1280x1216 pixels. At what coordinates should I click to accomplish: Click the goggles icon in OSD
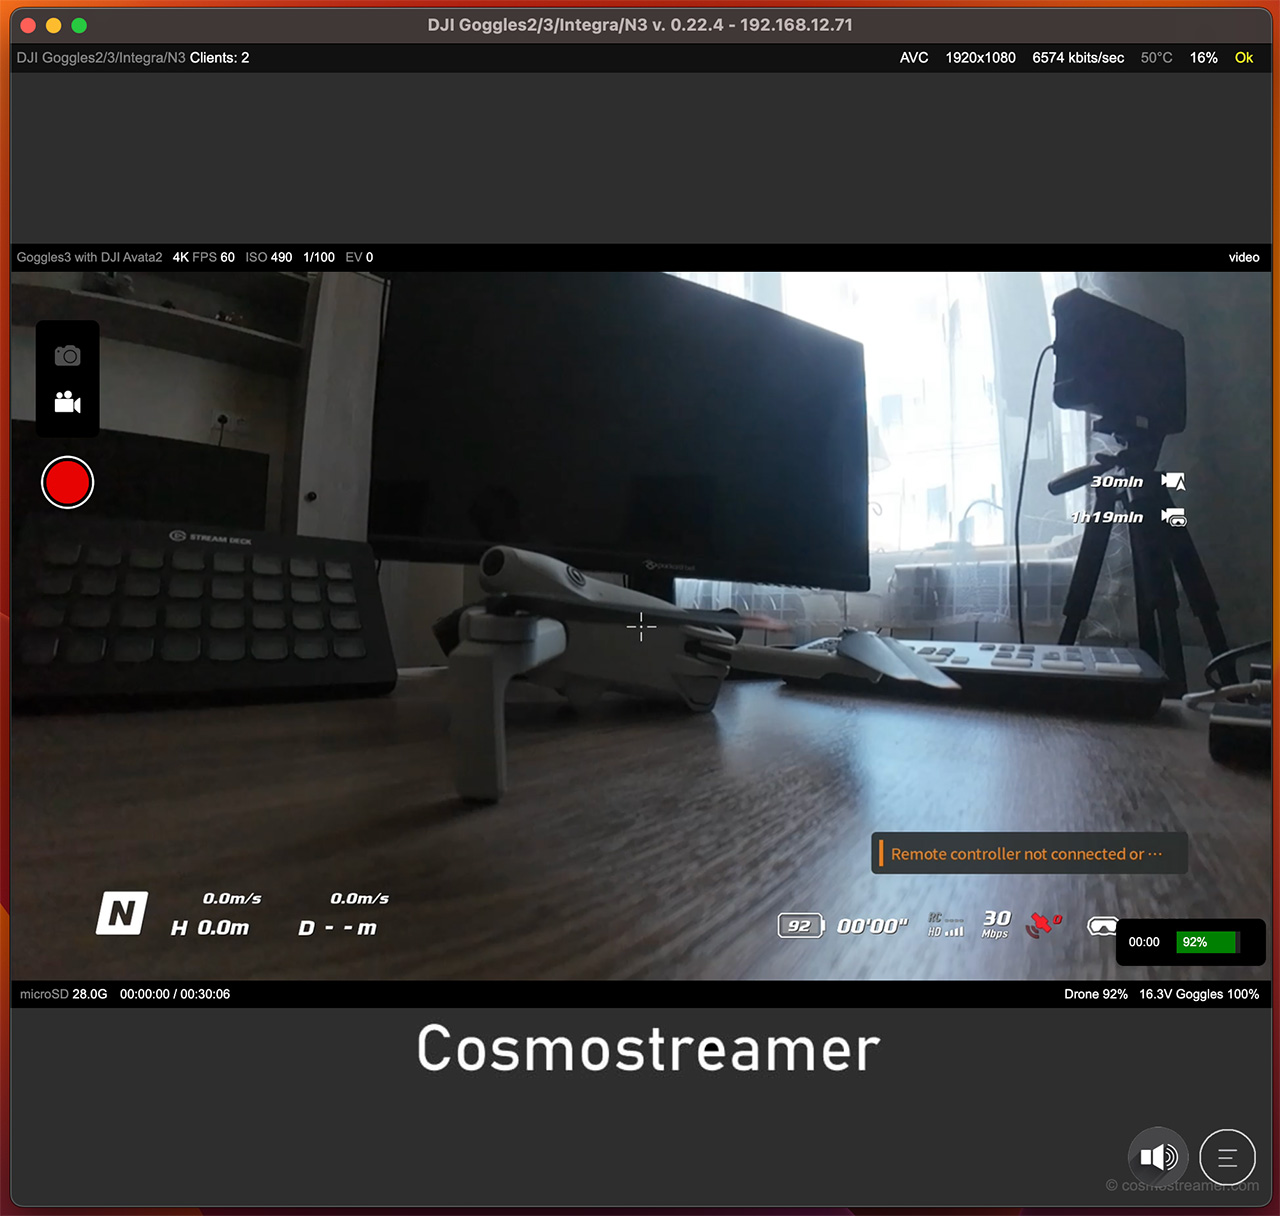click(1102, 926)
